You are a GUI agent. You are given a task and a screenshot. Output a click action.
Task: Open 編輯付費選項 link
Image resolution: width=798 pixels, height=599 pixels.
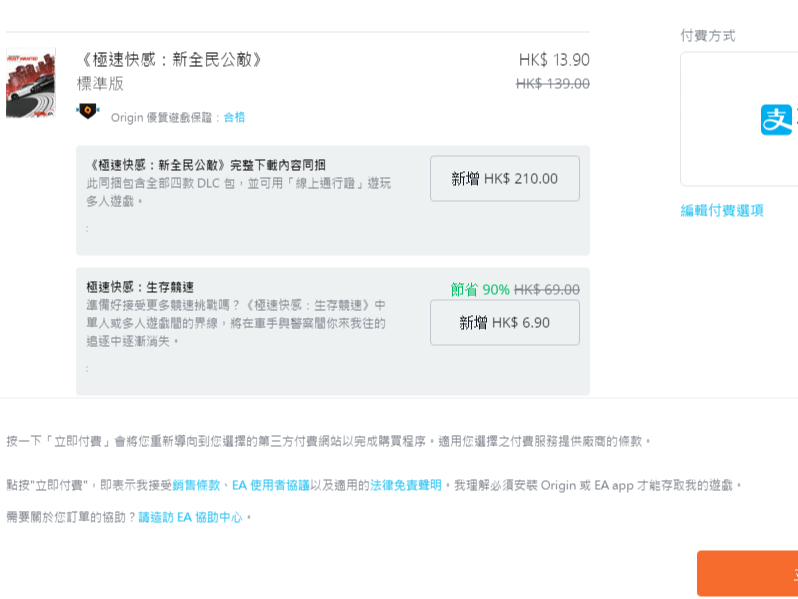722,211
